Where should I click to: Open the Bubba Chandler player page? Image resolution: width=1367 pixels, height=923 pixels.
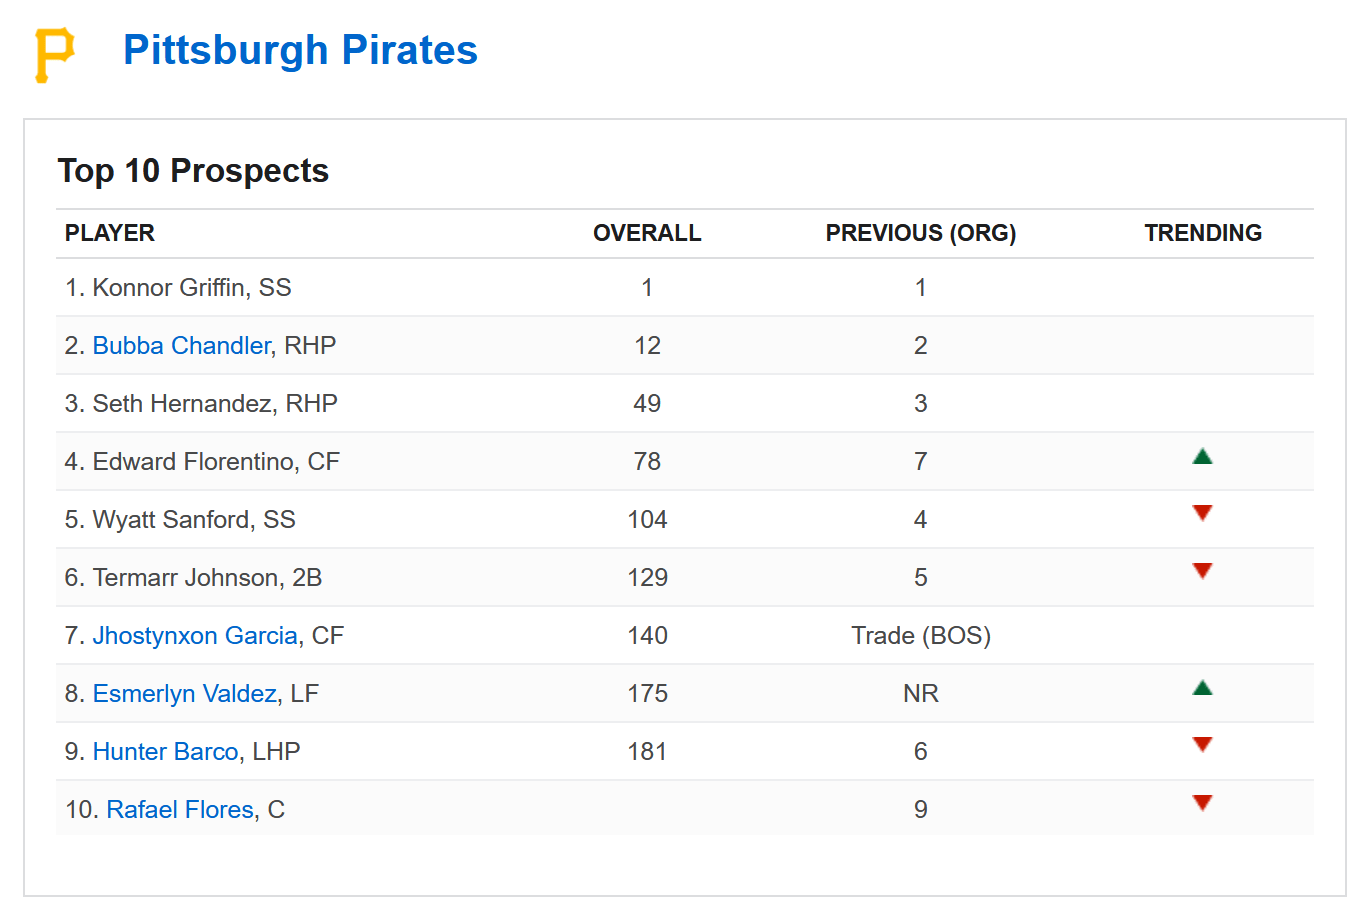pos(181,345)
